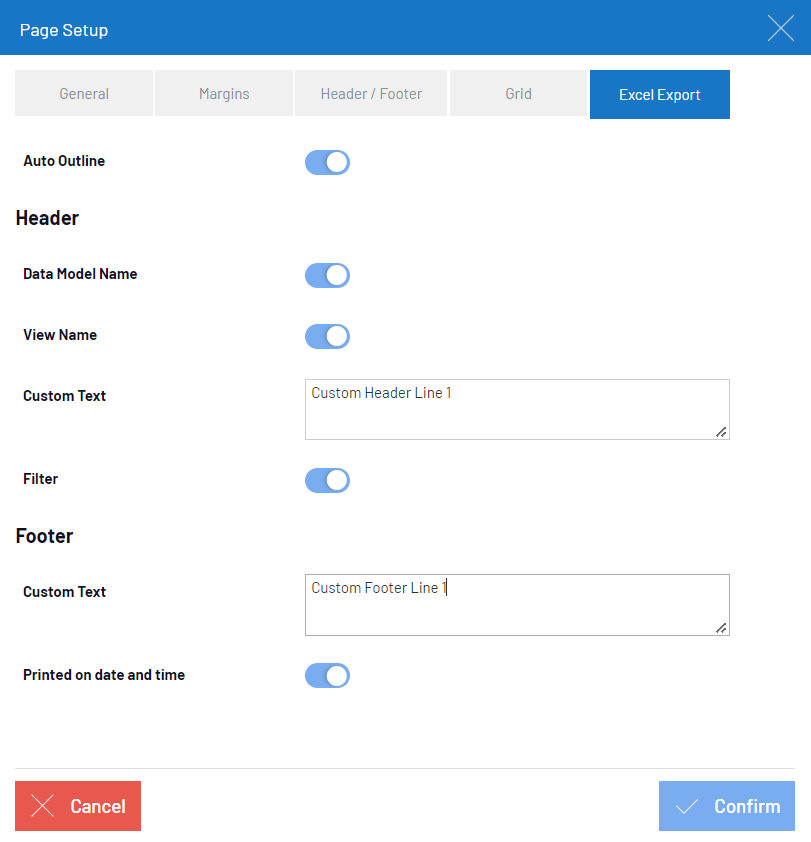Viewport: 811px width, 842px height.
Task: Click the checkmark icon inside Confirm button
Action: (687, 806)
